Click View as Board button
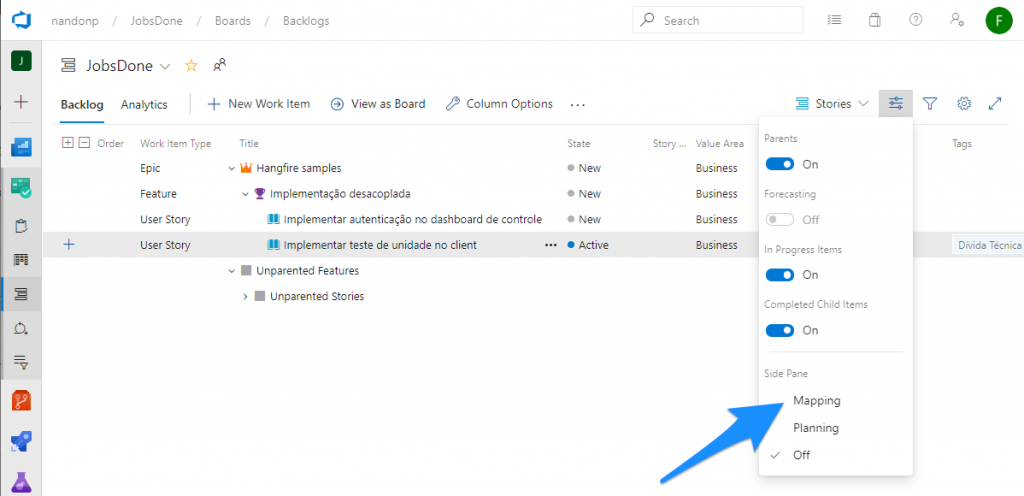 tap(378, 104)
